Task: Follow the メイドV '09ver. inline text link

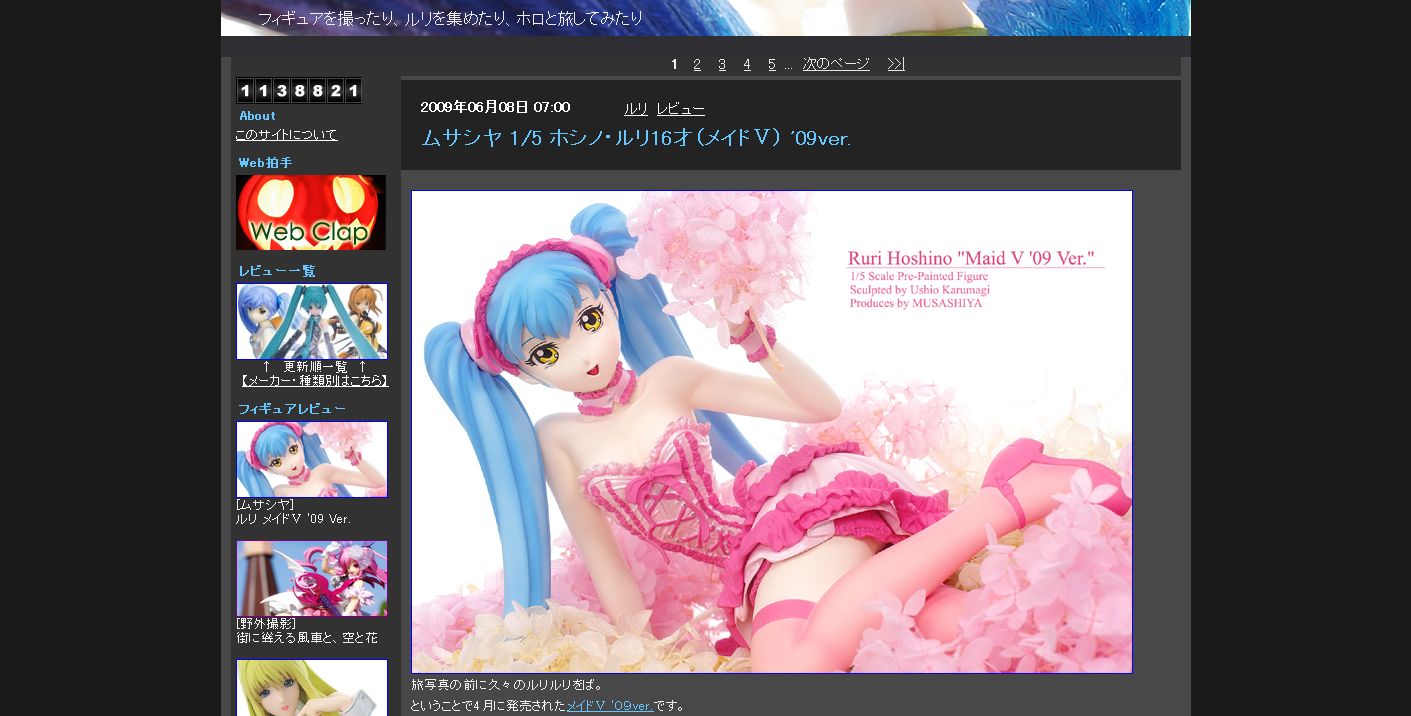Action: coord(610,706)
